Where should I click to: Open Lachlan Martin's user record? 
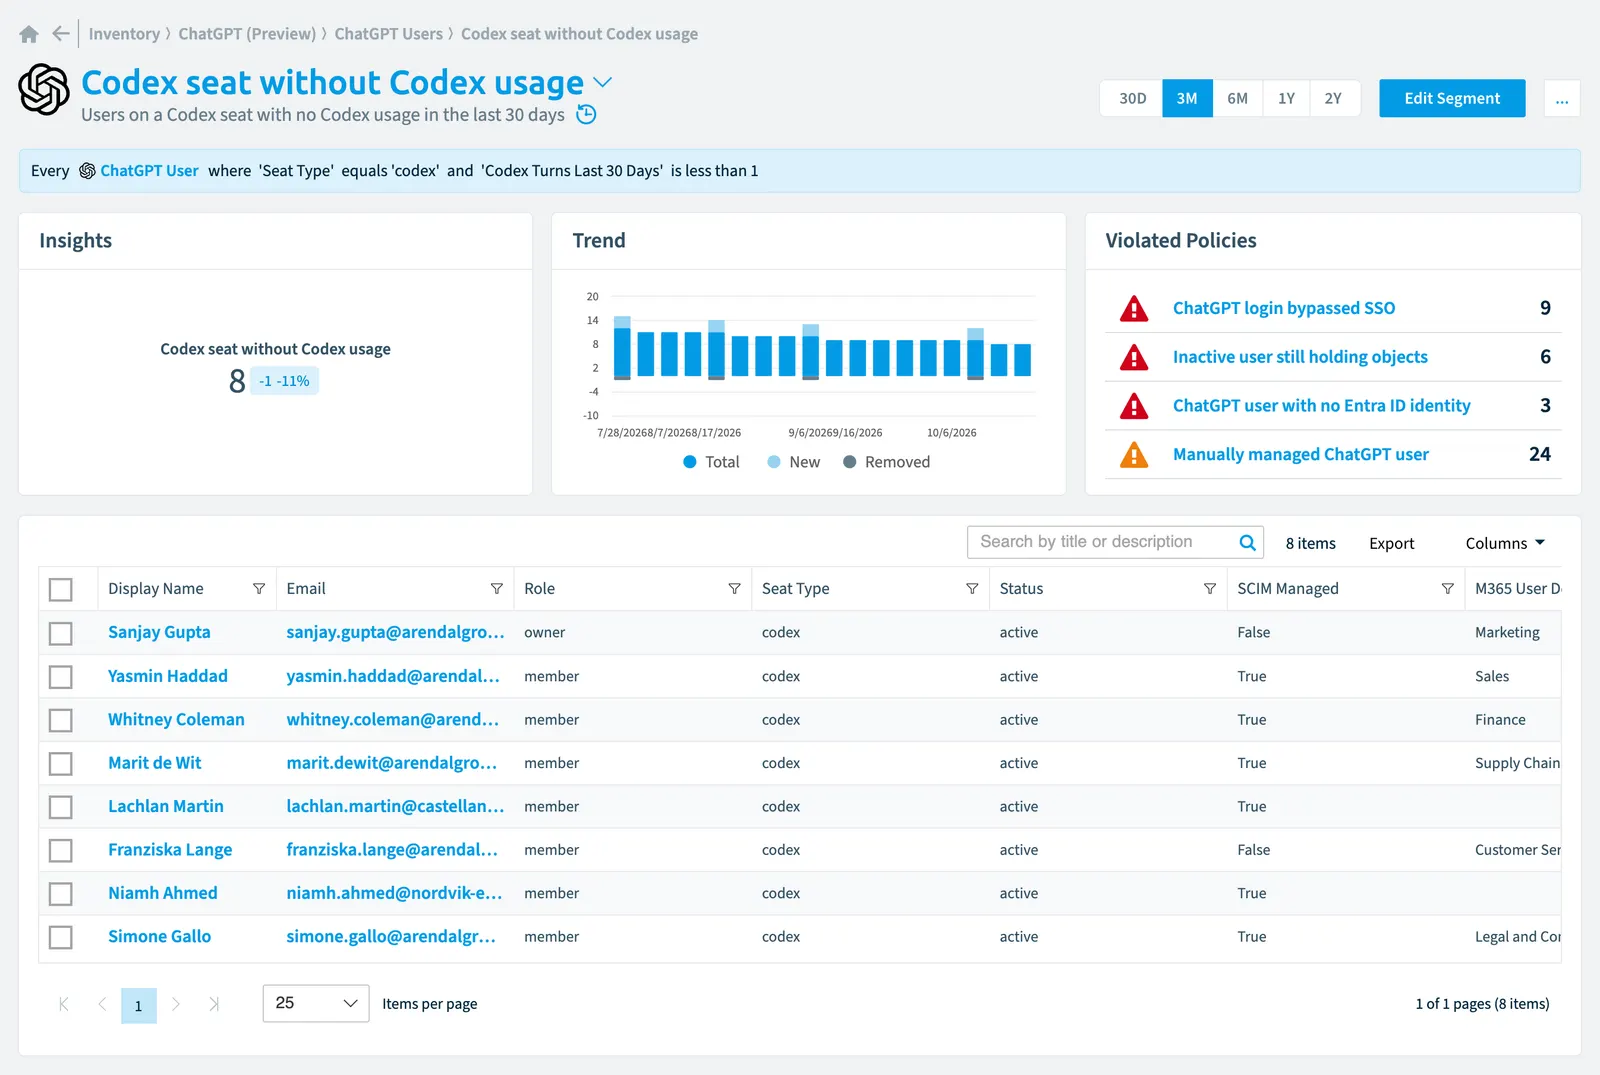[x=166, y=806]
